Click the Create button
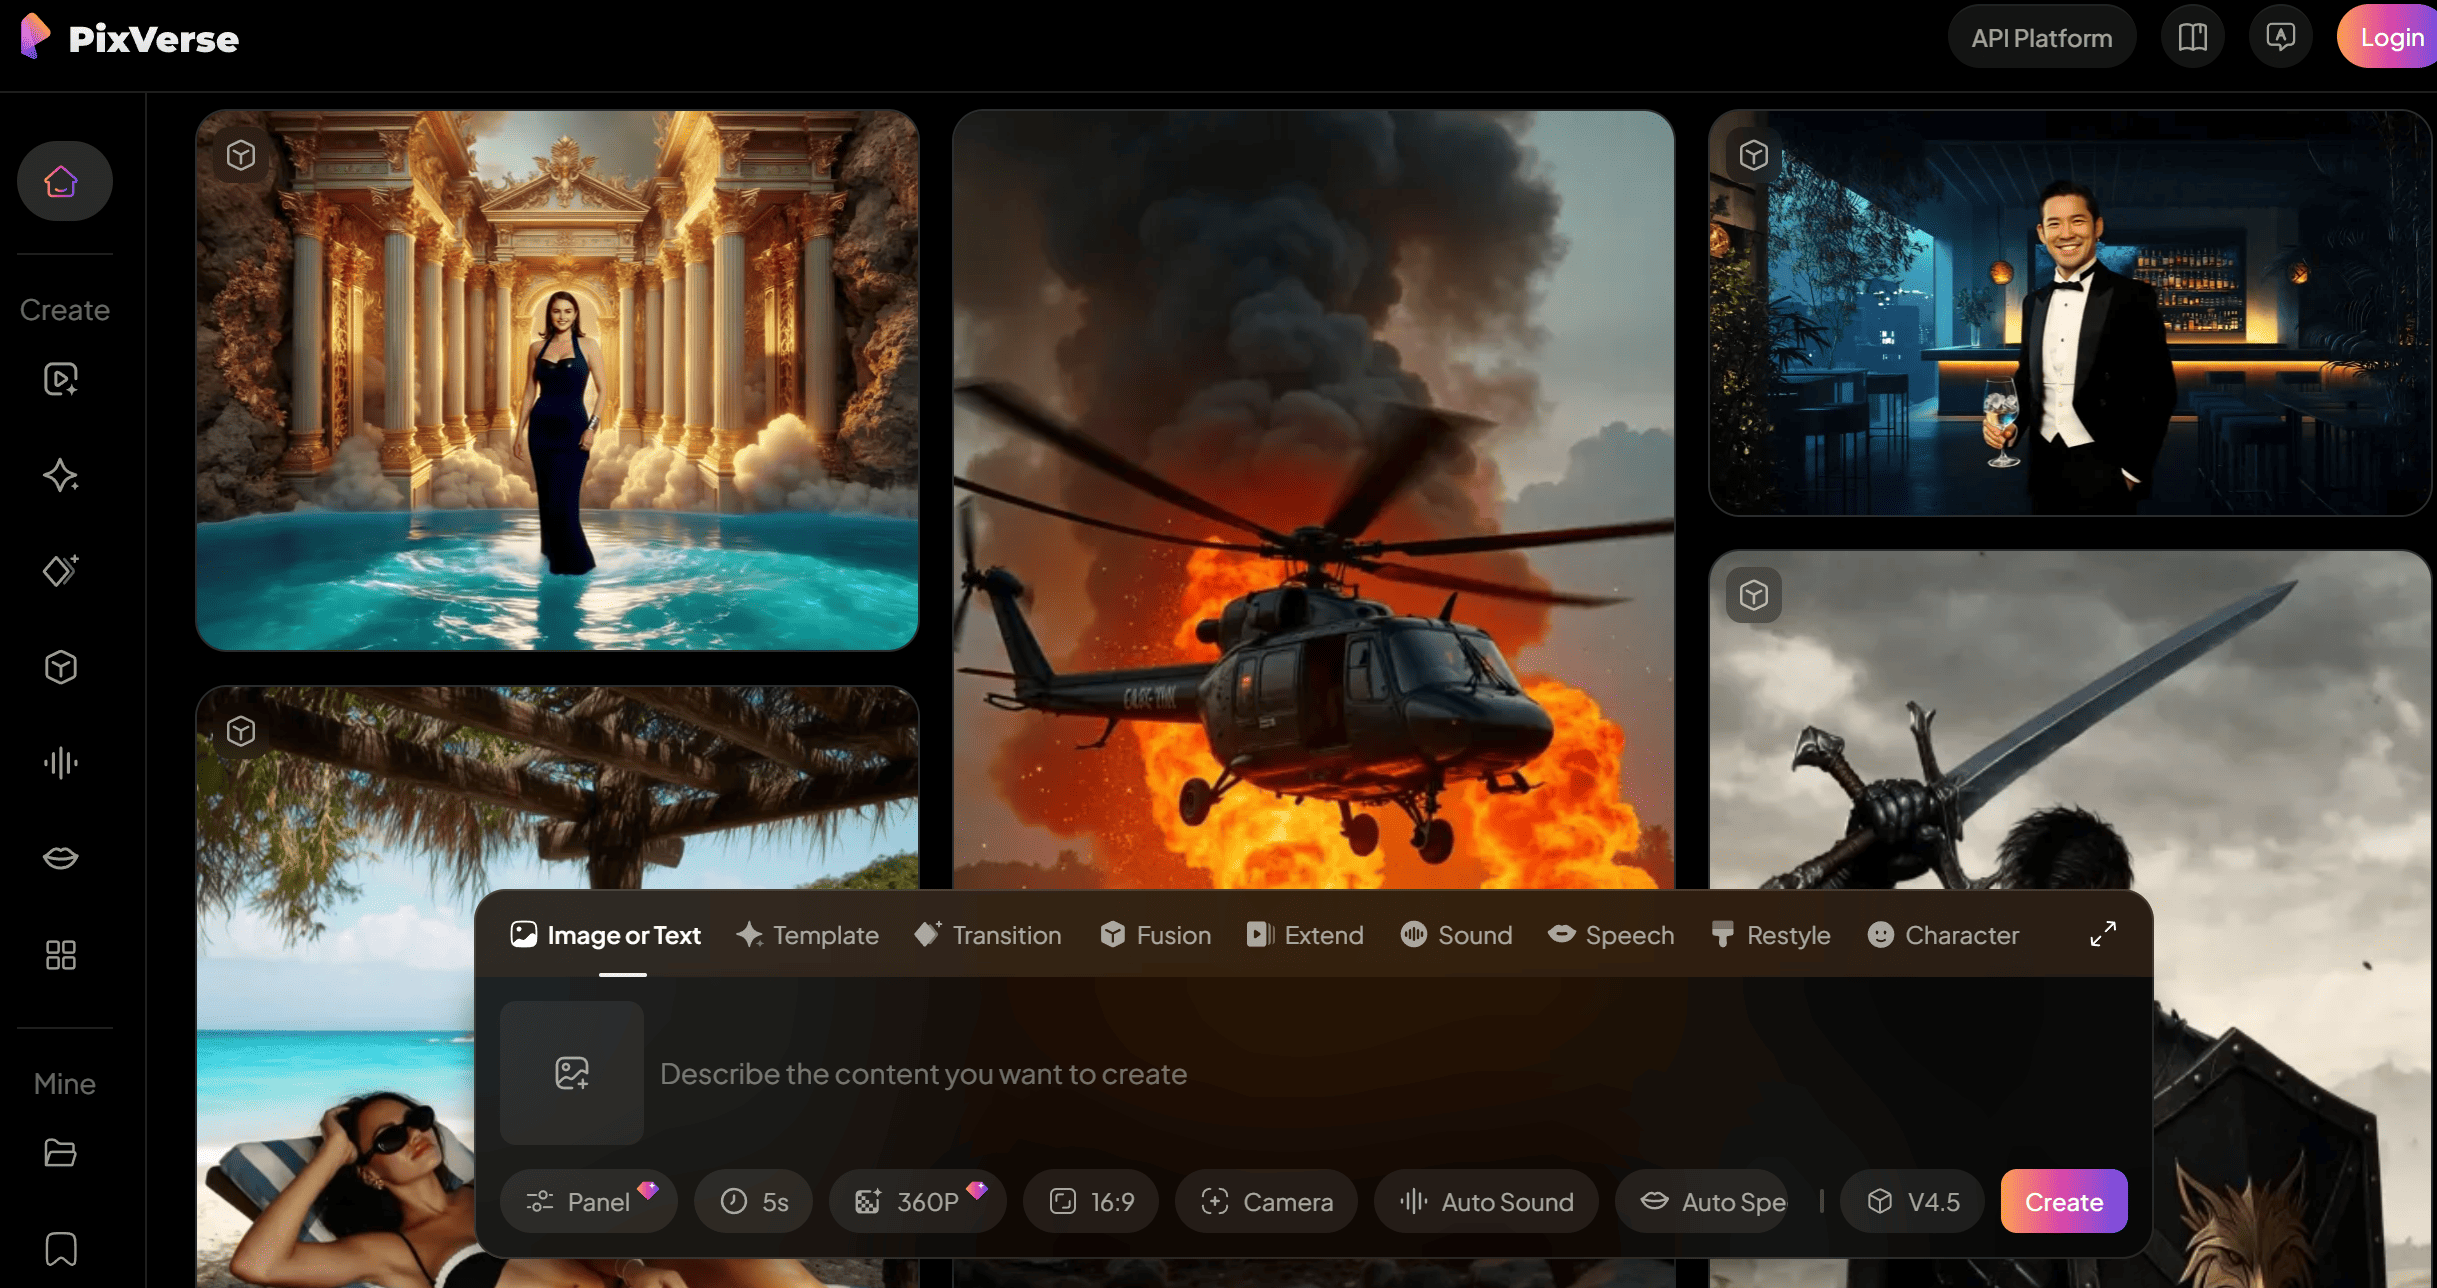The height and width of the screenshot is (1288, 2437). 2063,1201
